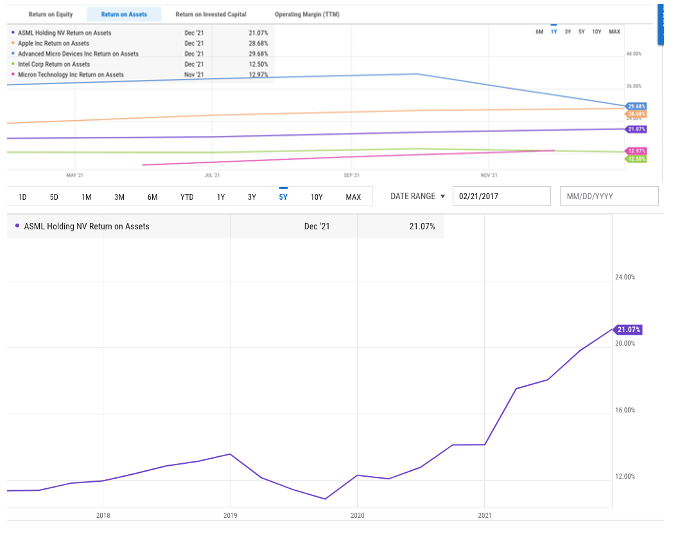Set upper chart range to 10Y
This screenshot has width=679, height=548.
(596, 32)
